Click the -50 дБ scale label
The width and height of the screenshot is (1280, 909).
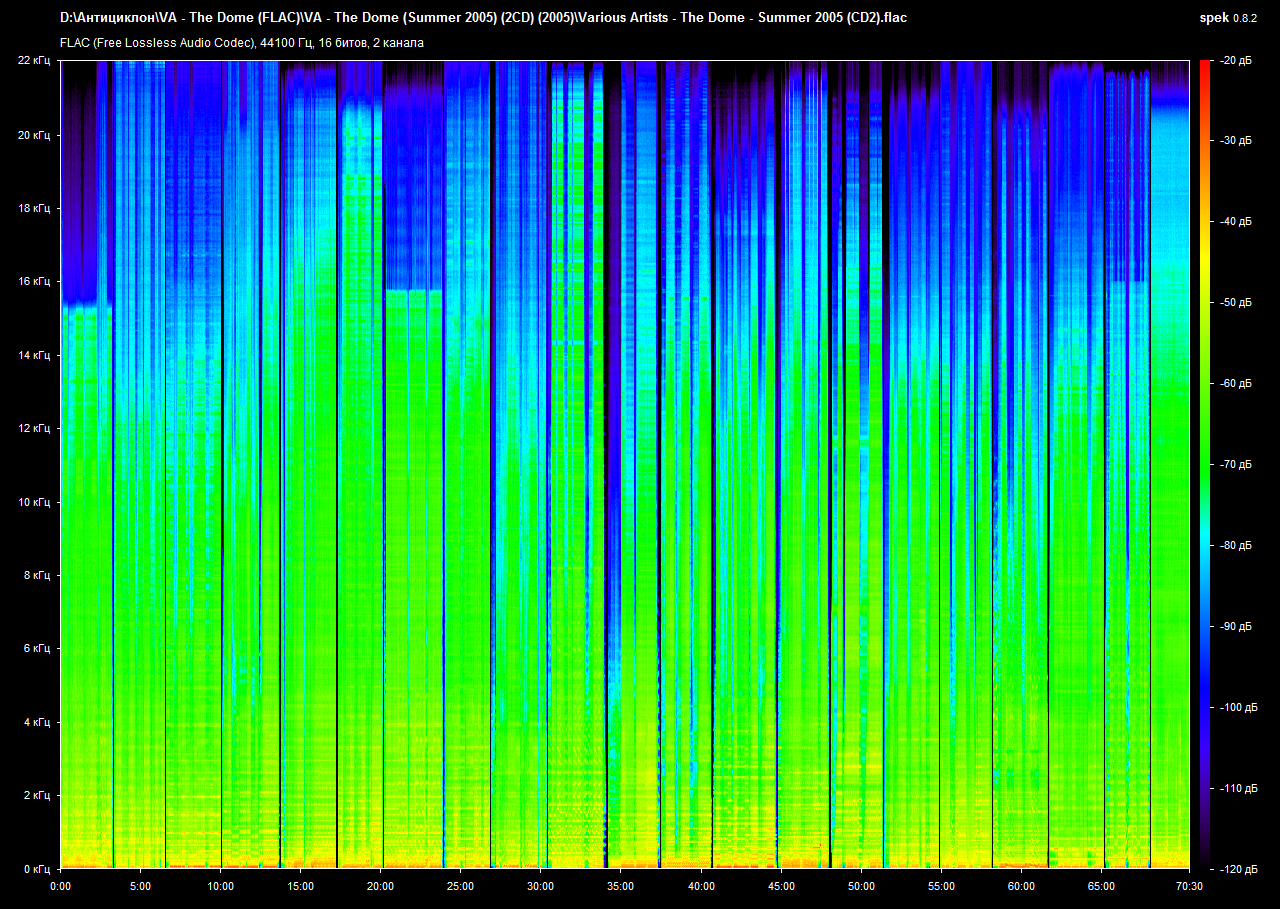[1235, 302]
